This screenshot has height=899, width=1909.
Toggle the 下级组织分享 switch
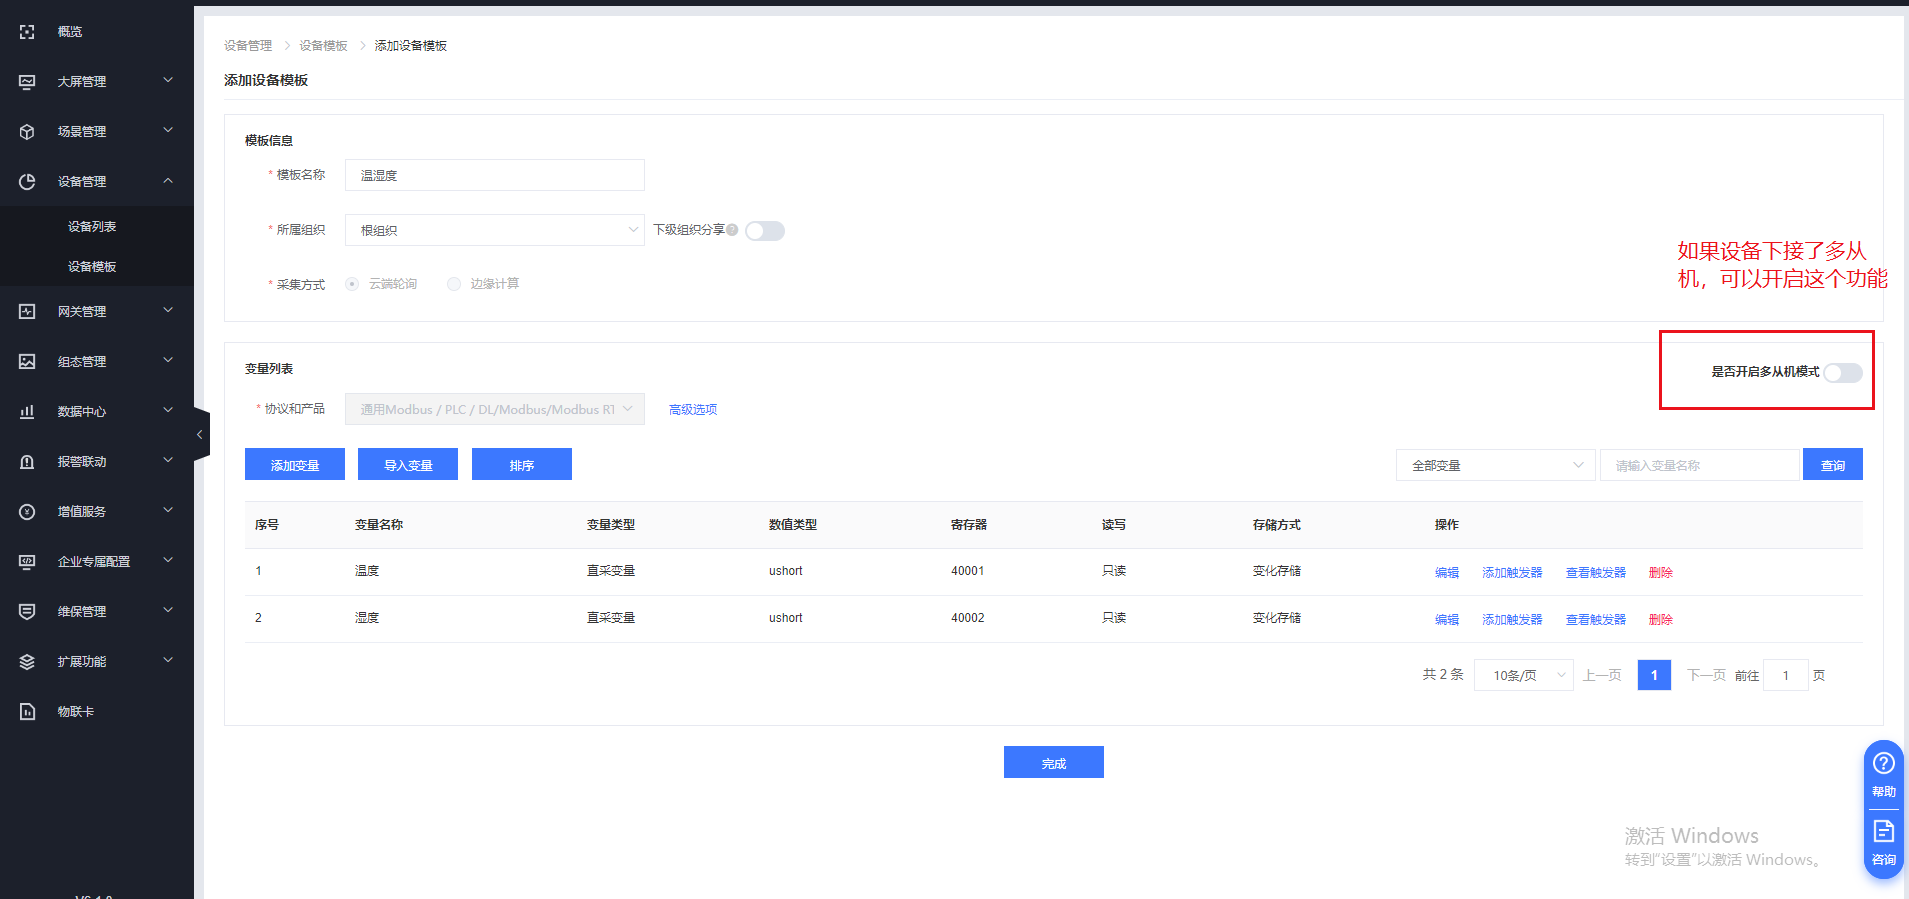tap(765, 231)
